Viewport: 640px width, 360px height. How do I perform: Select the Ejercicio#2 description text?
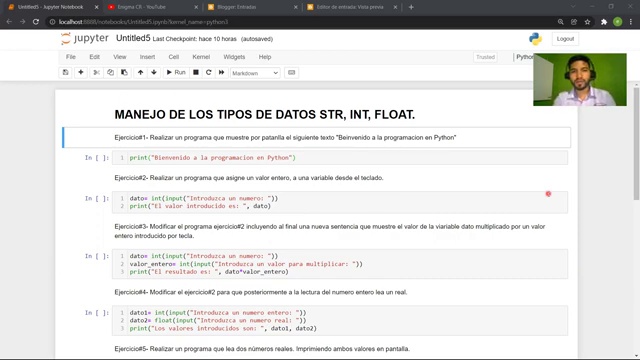(x=249, y=178)
